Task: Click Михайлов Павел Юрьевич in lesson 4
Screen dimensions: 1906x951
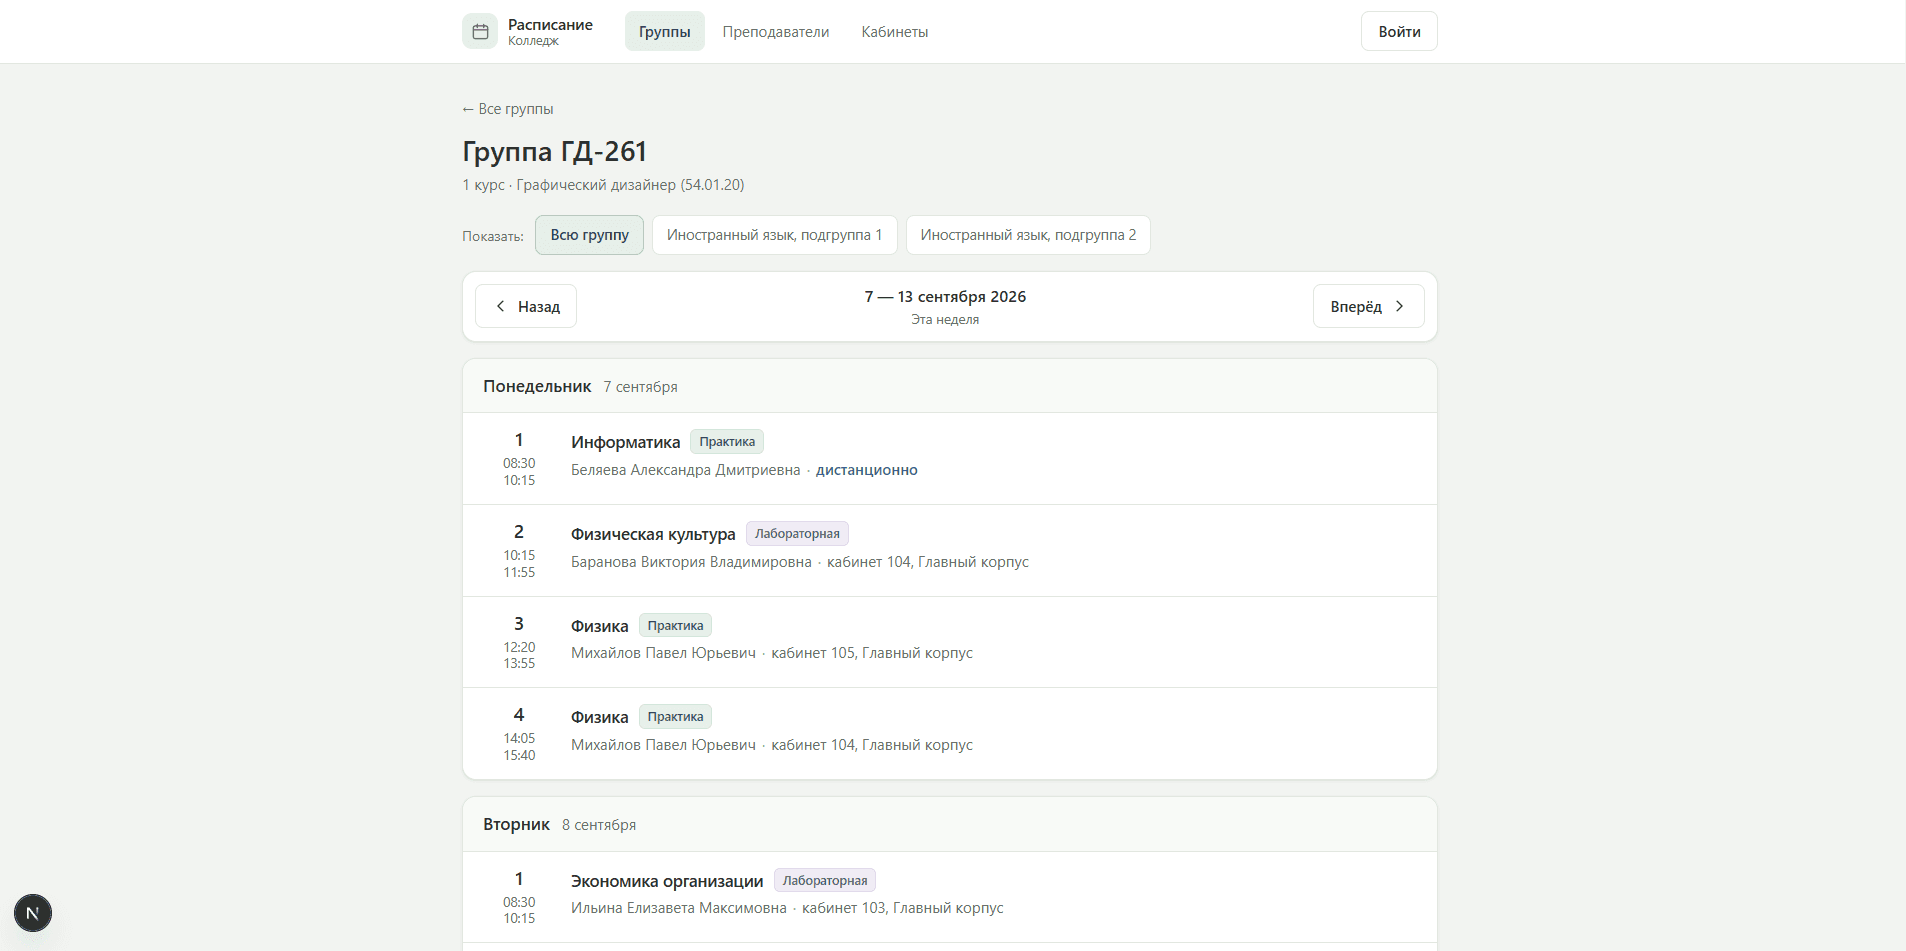Action: pyautogui.click(x=663, y=745)
